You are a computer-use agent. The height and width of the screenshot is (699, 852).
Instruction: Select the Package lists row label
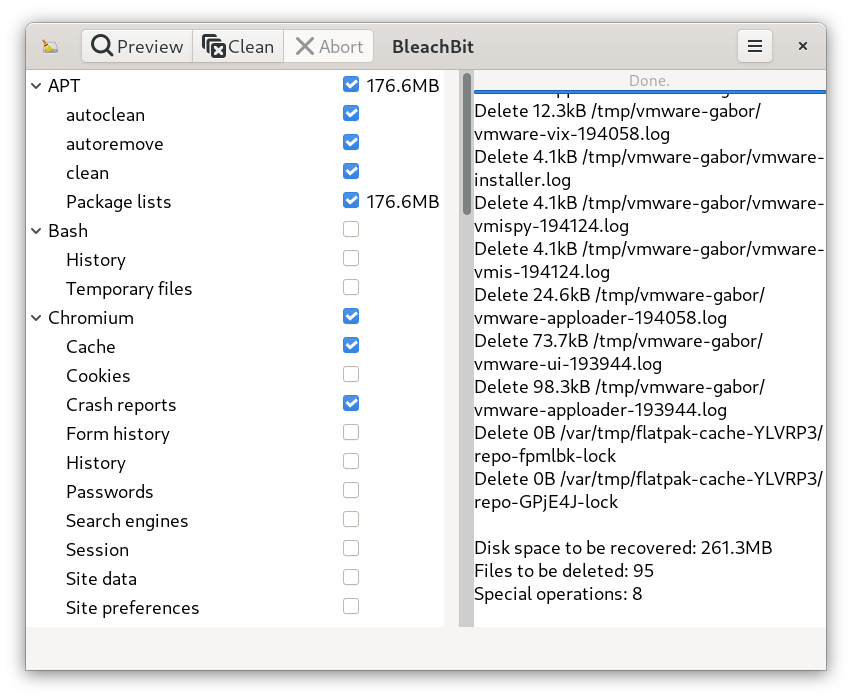point(118,202)
